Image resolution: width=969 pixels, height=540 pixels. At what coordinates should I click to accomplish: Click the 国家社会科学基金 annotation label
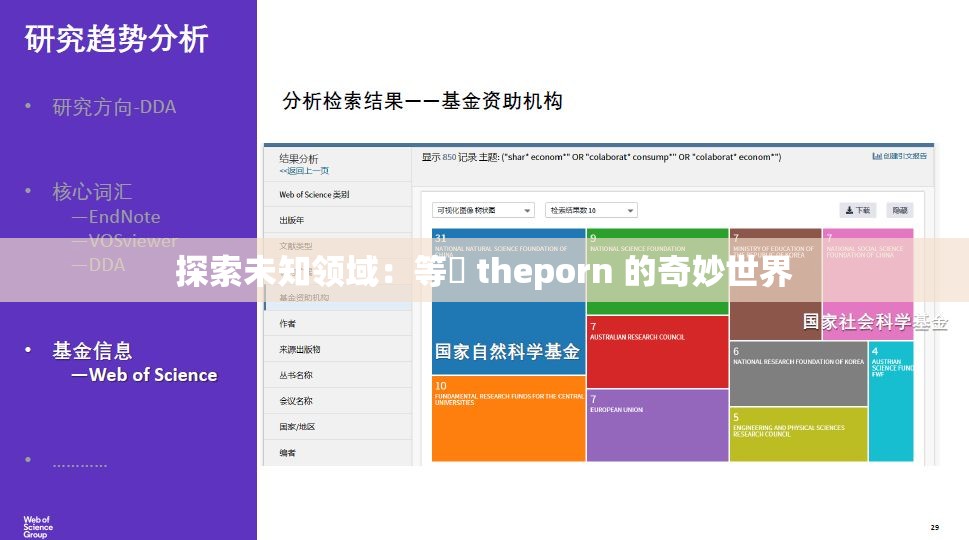(875, 322)
